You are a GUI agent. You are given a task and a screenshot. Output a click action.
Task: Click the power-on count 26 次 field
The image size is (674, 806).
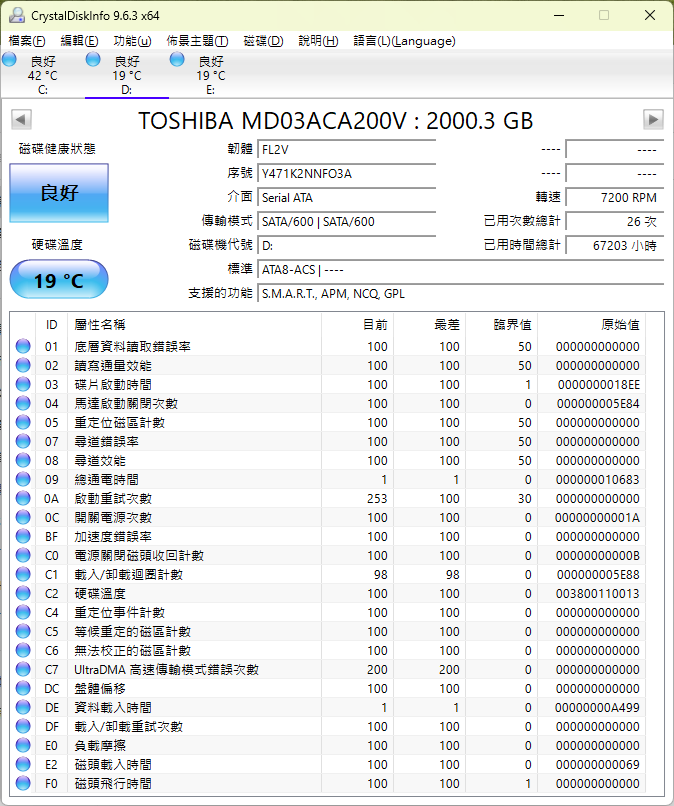click(x=615, y=222)
